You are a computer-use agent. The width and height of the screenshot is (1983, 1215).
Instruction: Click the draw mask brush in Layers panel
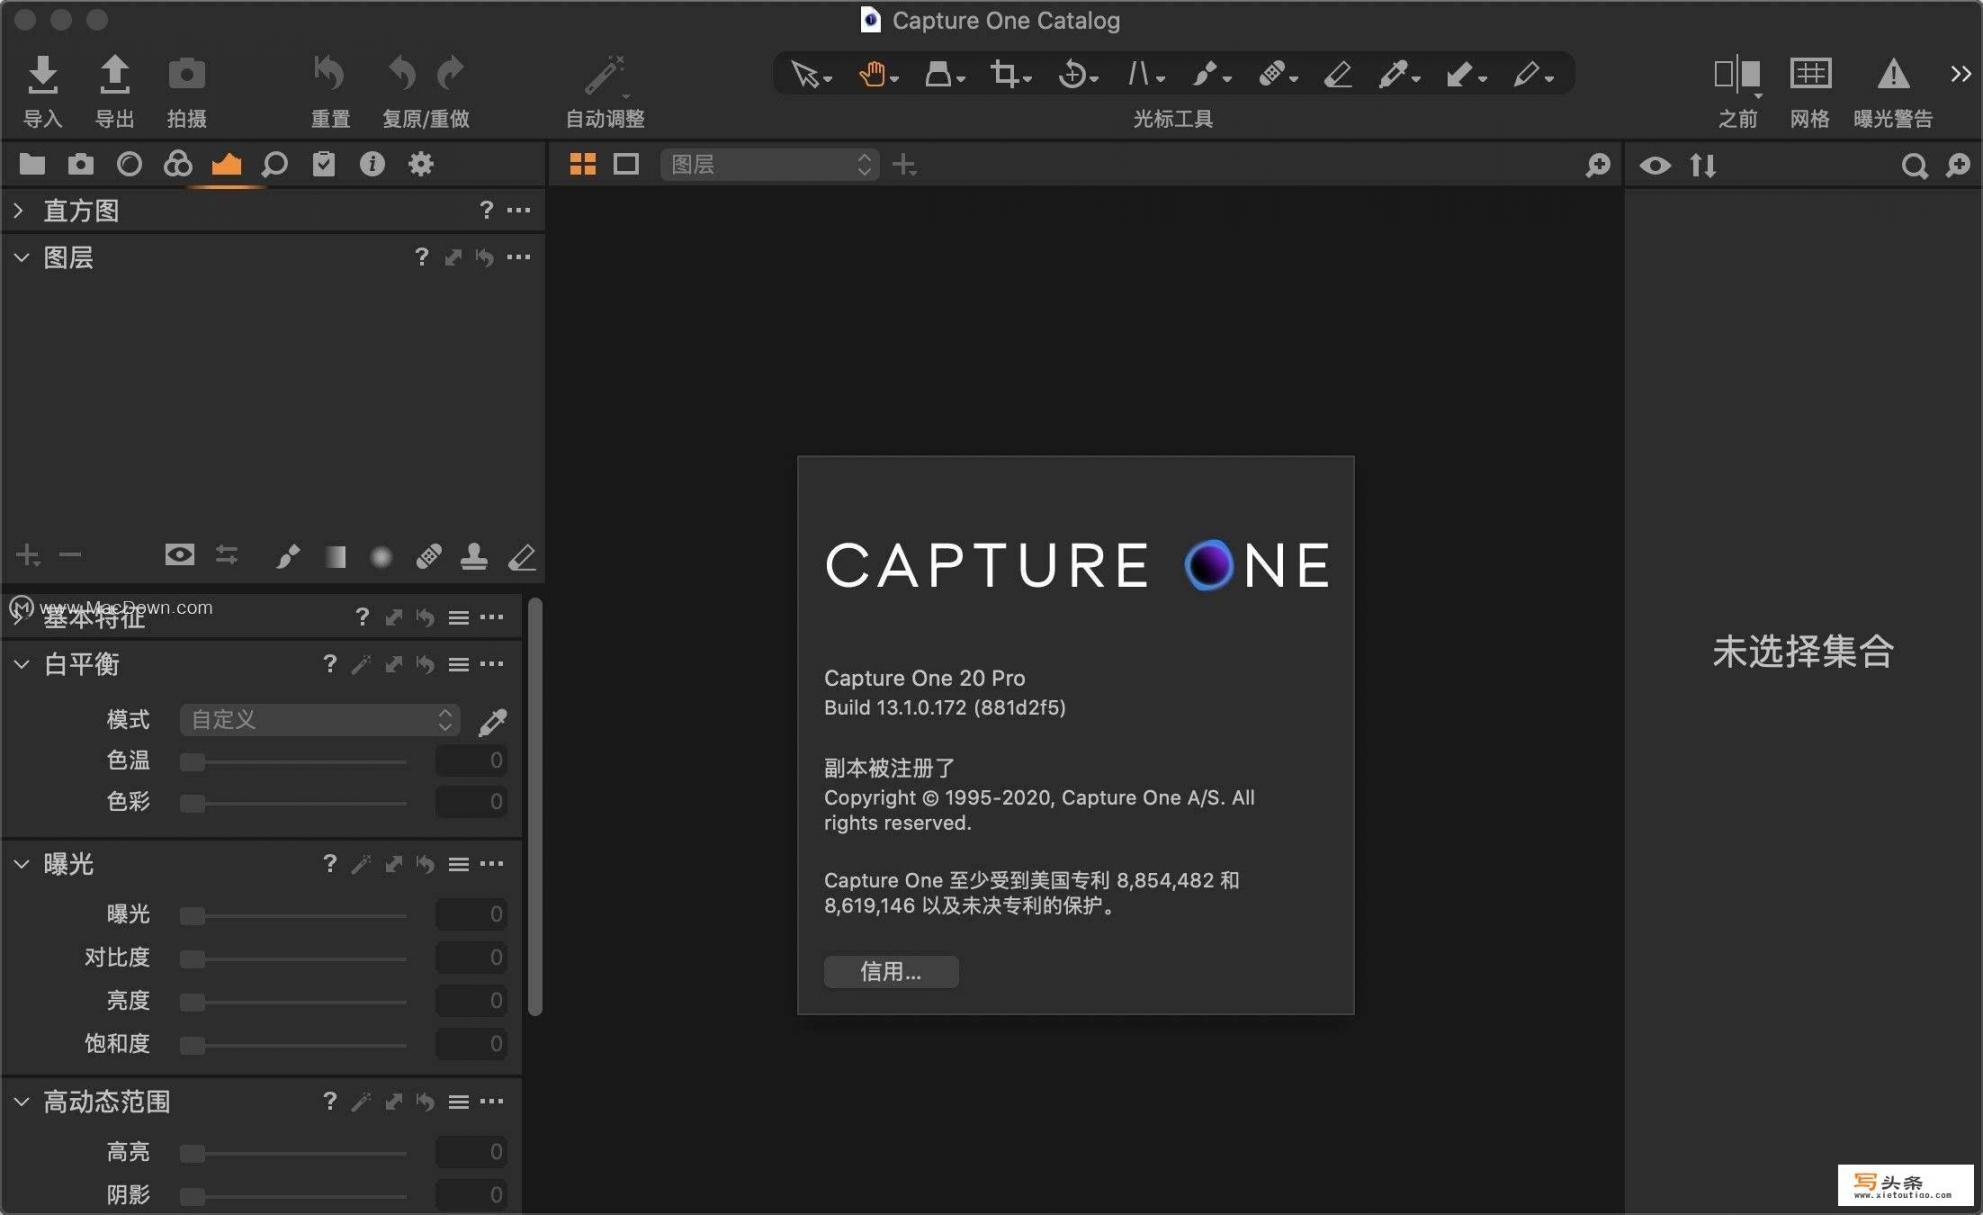tap(287, 556)
